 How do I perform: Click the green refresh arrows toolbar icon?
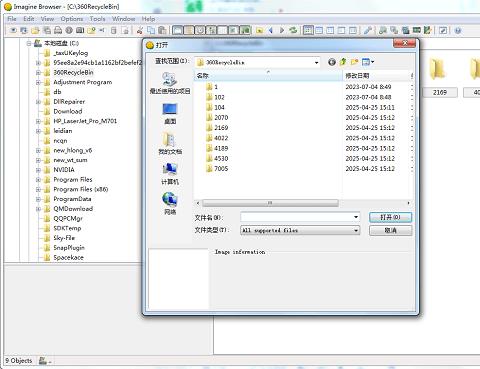coord(293,31)
